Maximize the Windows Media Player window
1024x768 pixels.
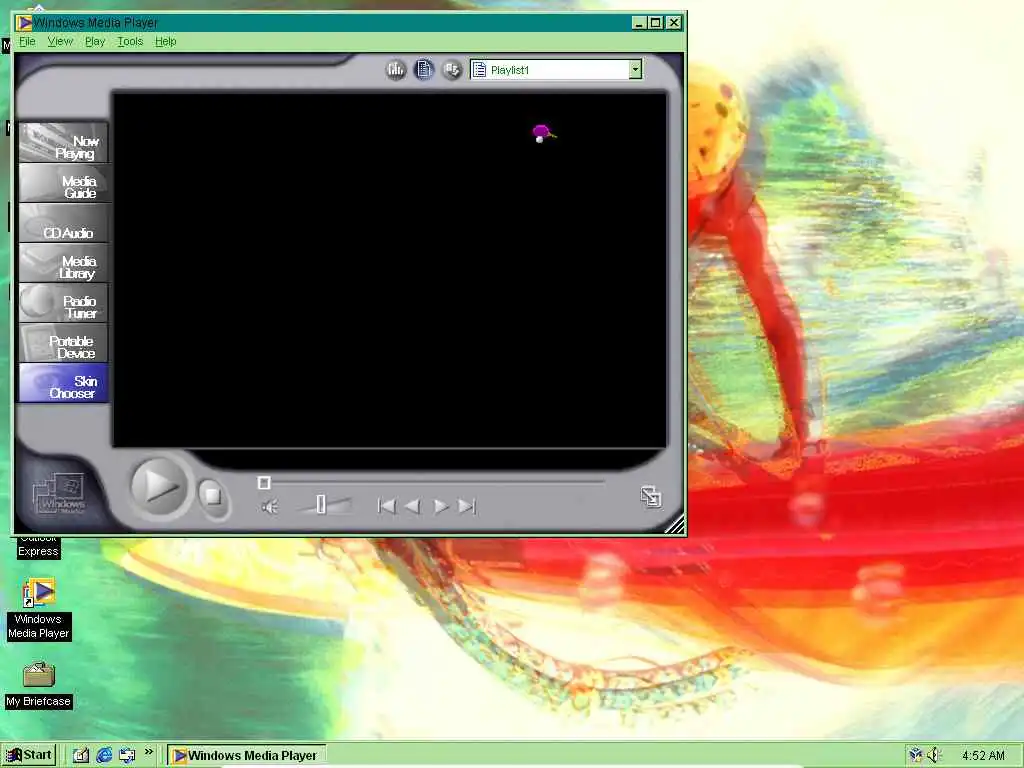655,23
